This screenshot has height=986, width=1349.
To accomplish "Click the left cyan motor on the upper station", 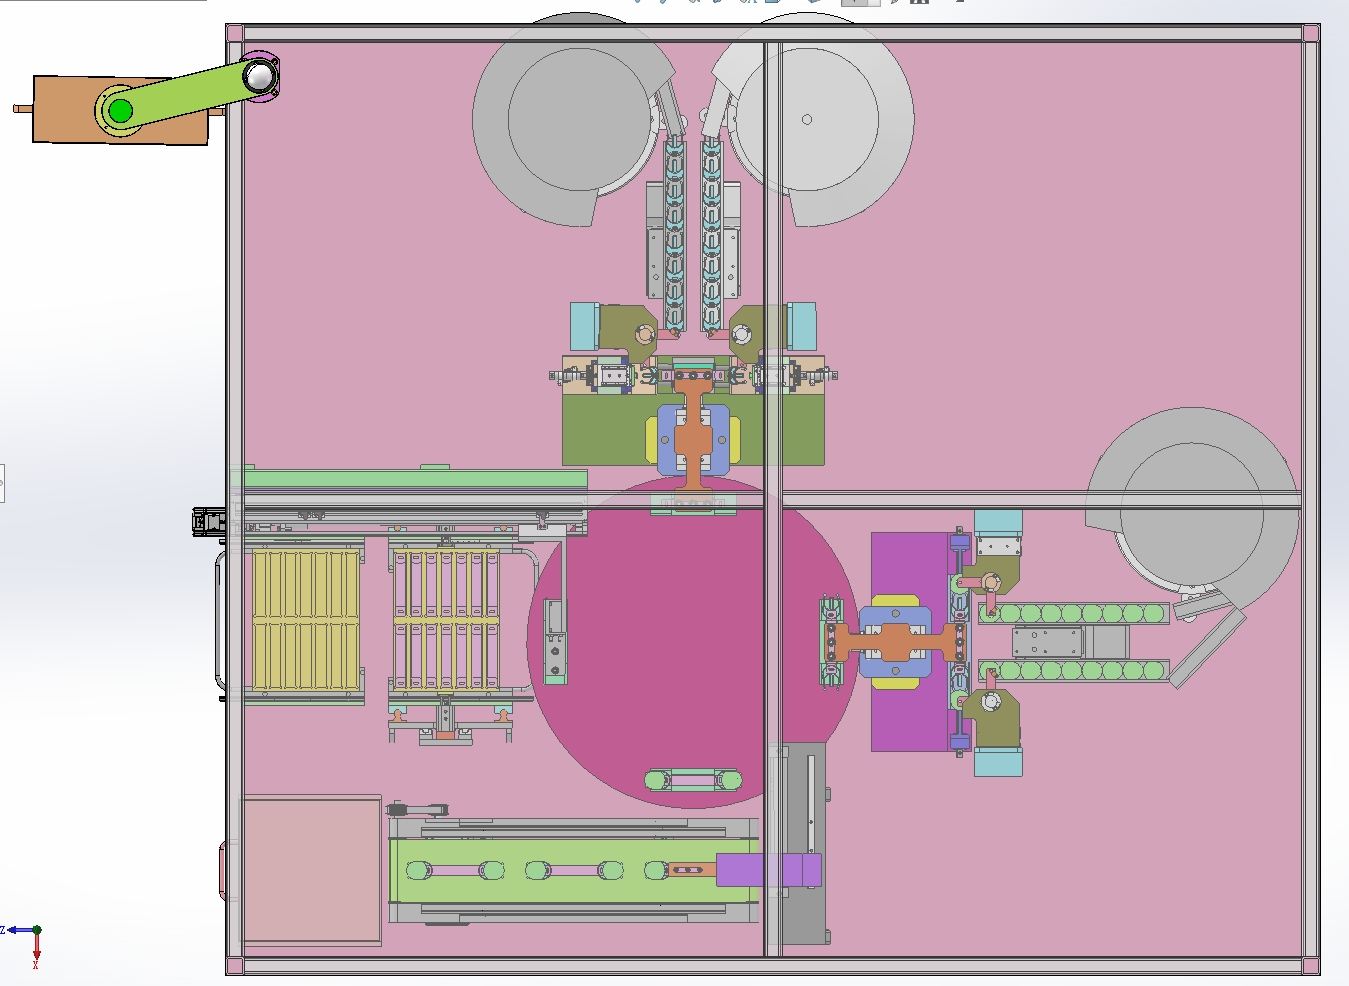I will click(x=584, y=327).
